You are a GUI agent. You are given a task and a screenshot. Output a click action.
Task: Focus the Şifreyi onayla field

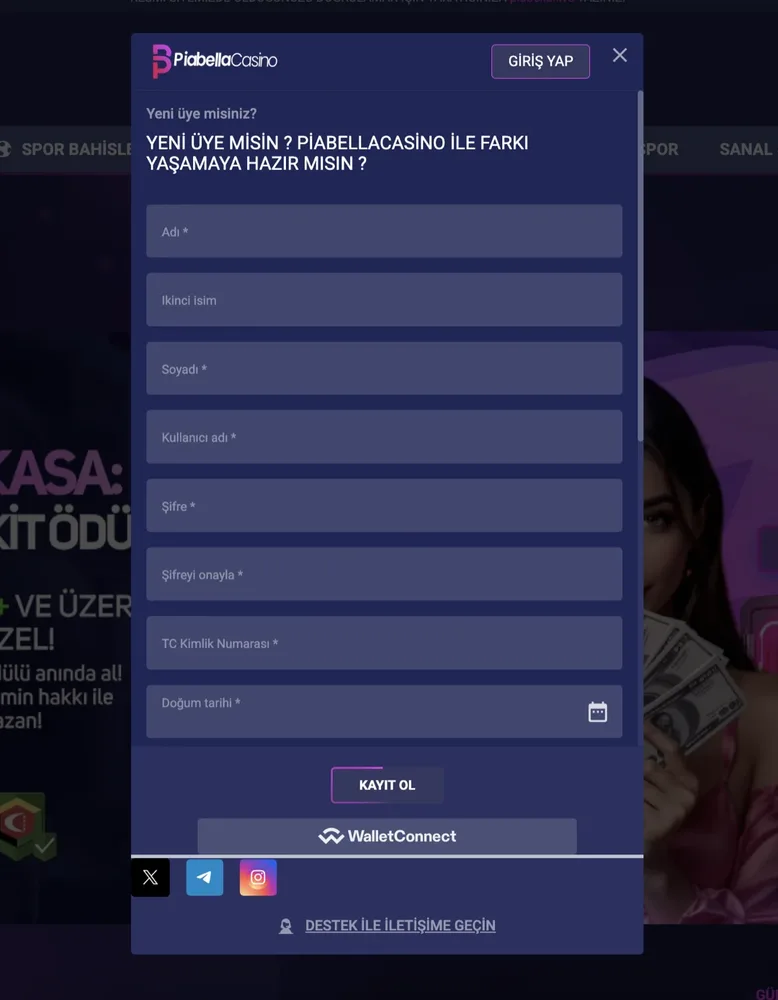tap(384, 574)
